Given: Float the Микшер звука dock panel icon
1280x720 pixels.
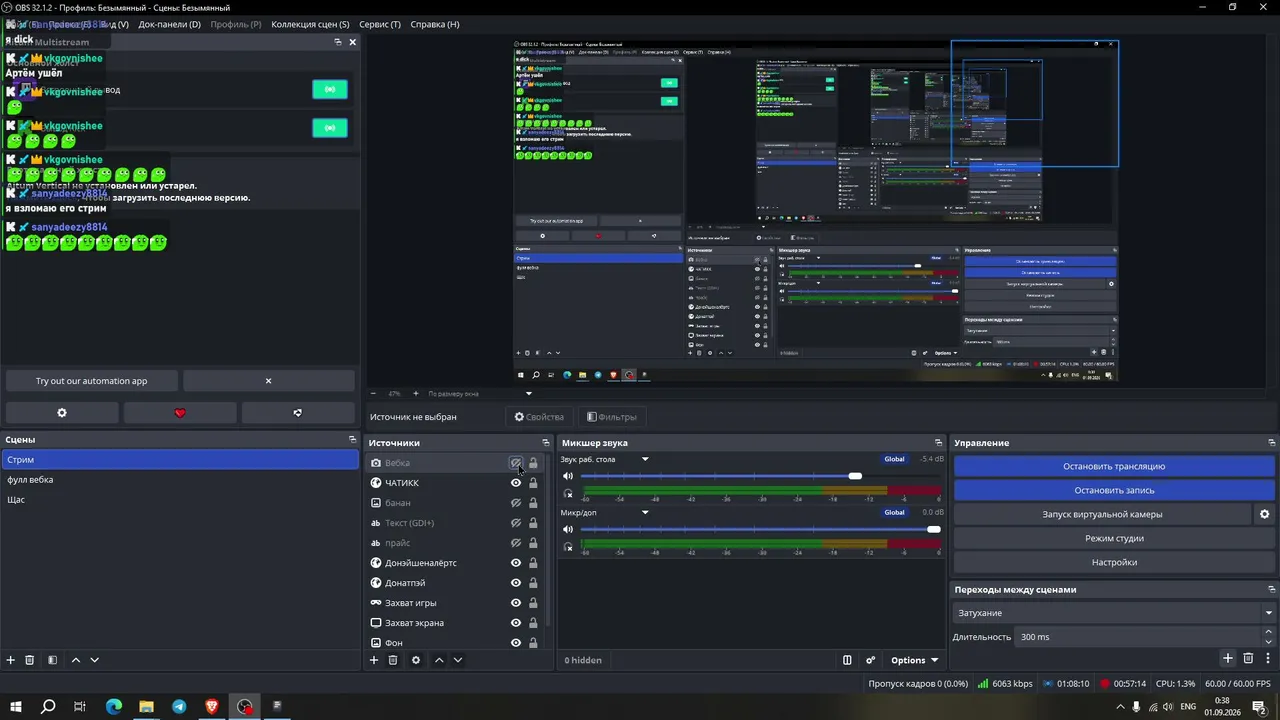Looking at the screenshot, I should point(938,442).
